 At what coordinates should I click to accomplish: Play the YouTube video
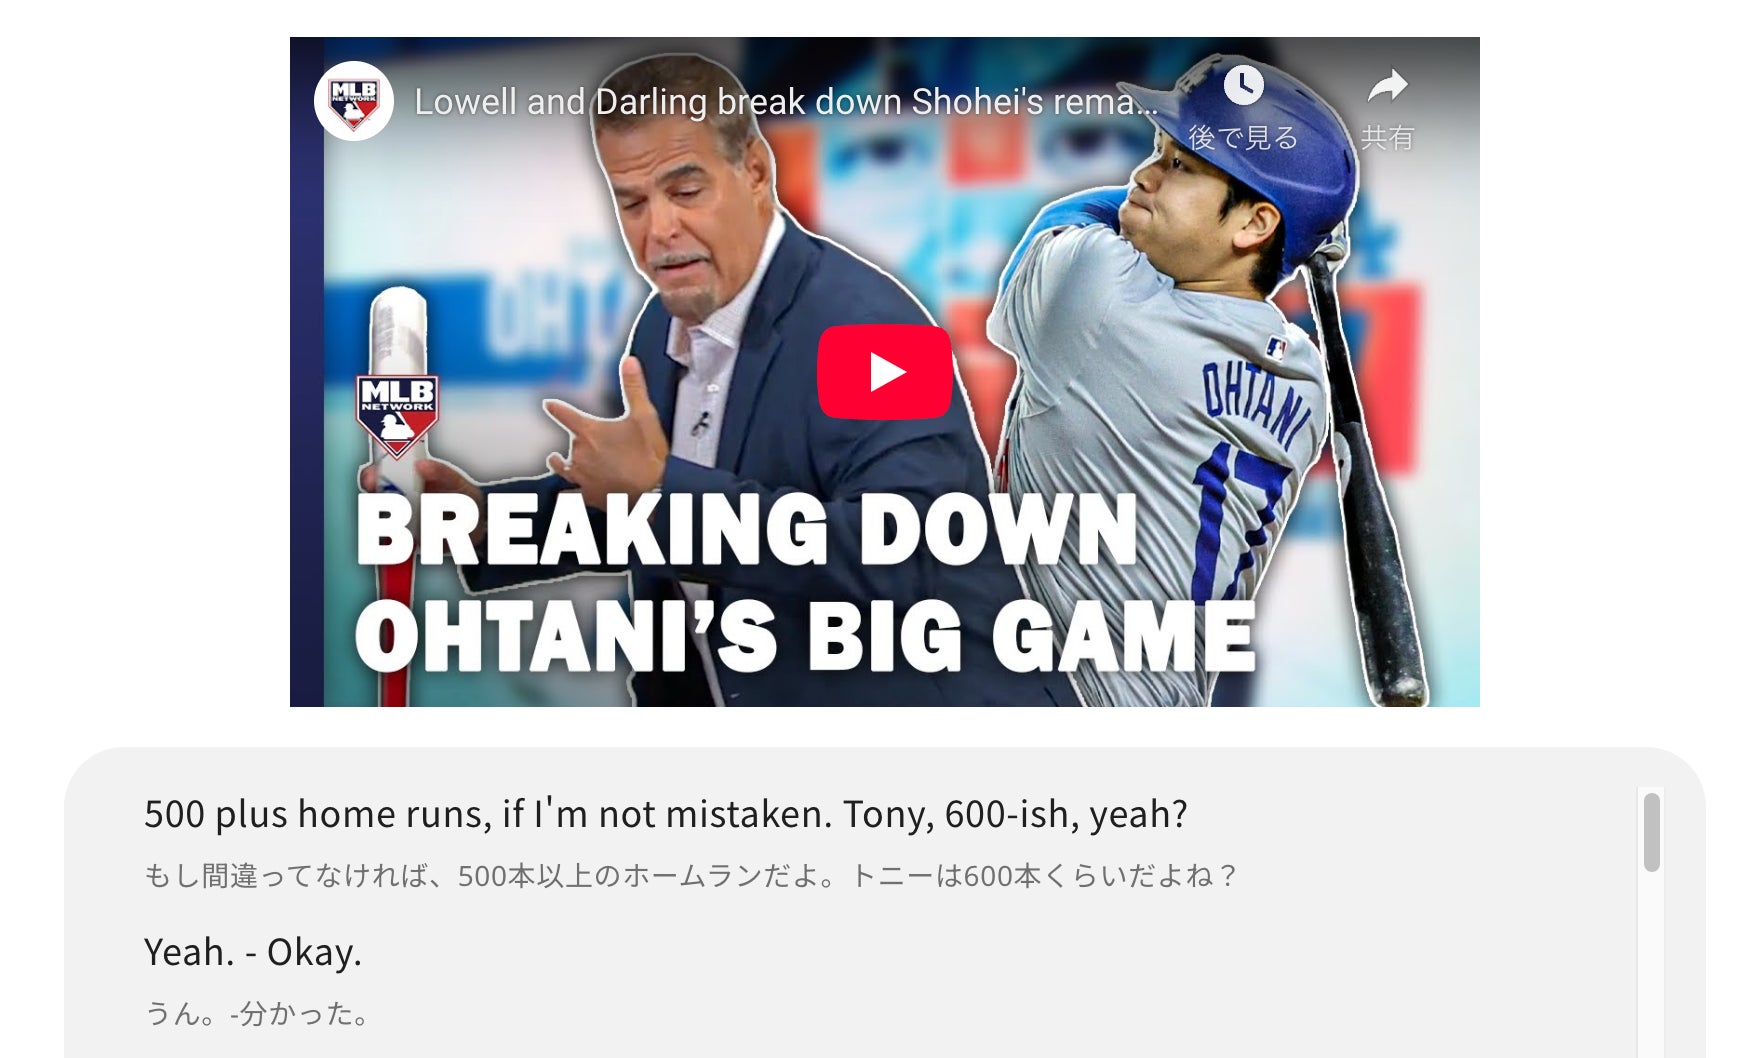[884, 372]
